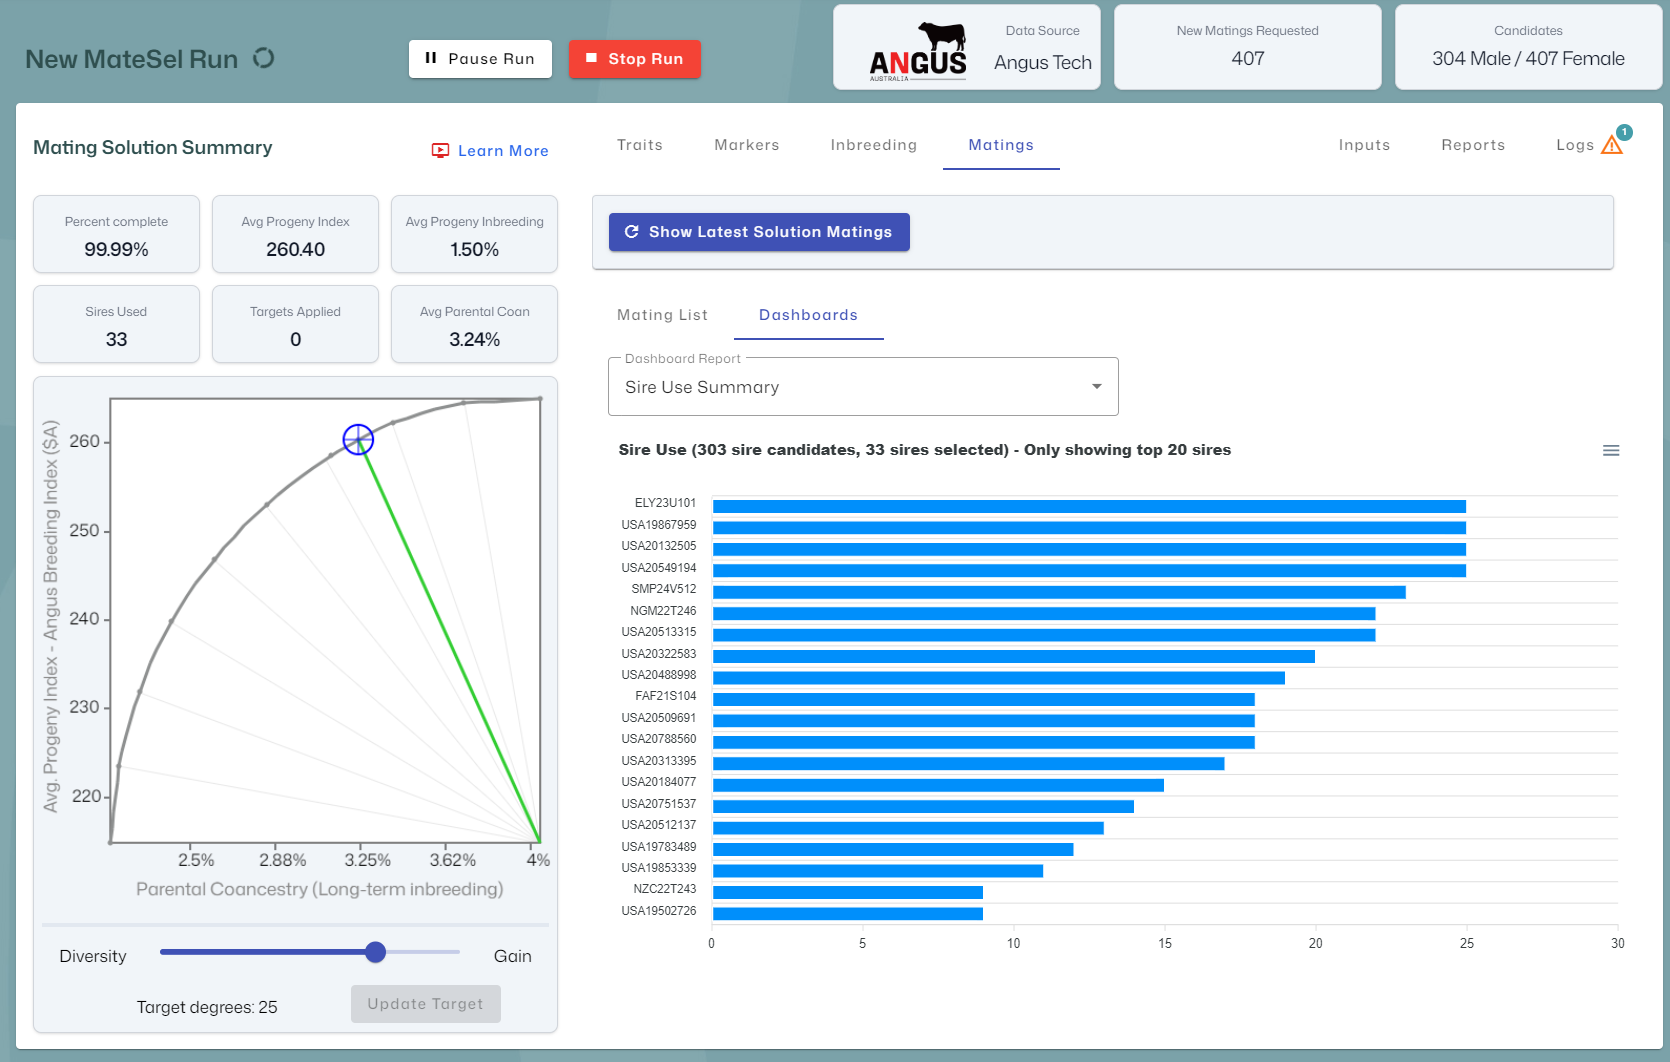
Task: Click the blue crosshair marker on curve
Action: [358, 439]
